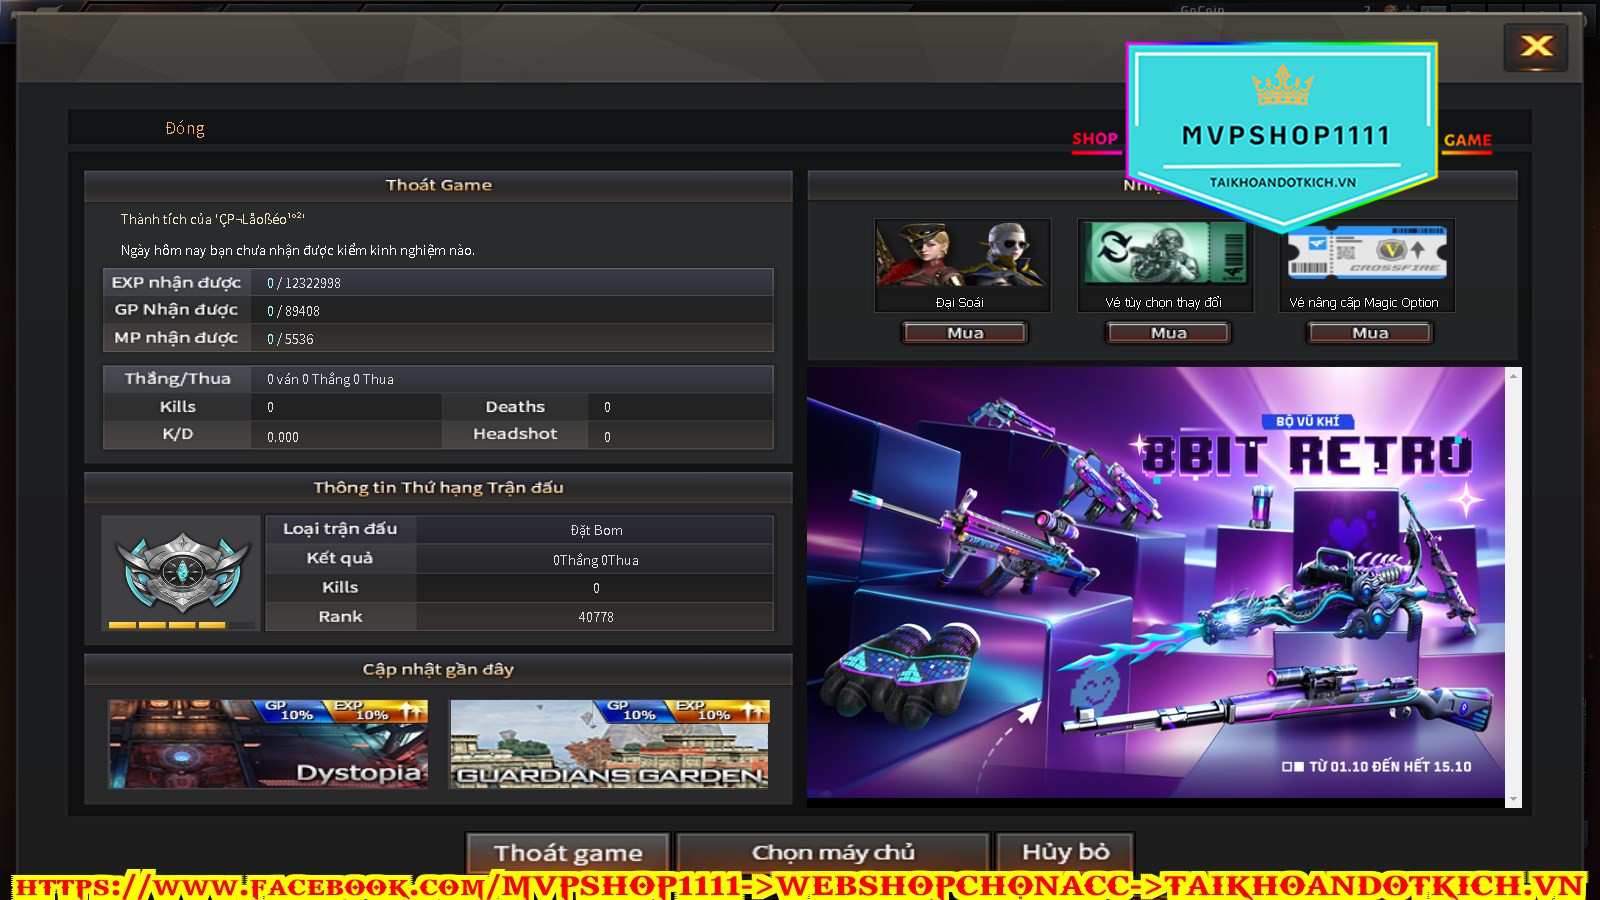Switch to the GAME tab
Viewport: 1600px width, 900px height.
1467,141
